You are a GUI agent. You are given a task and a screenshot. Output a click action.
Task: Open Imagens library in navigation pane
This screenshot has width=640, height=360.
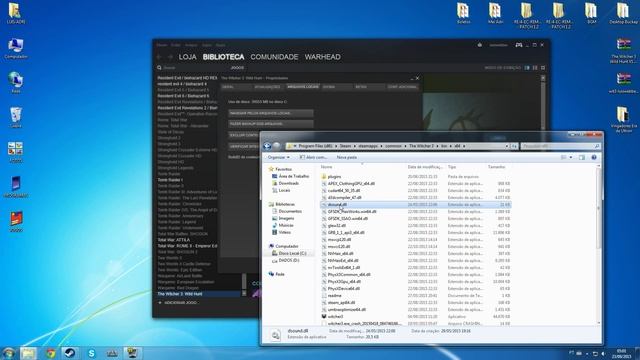point(286,218)
